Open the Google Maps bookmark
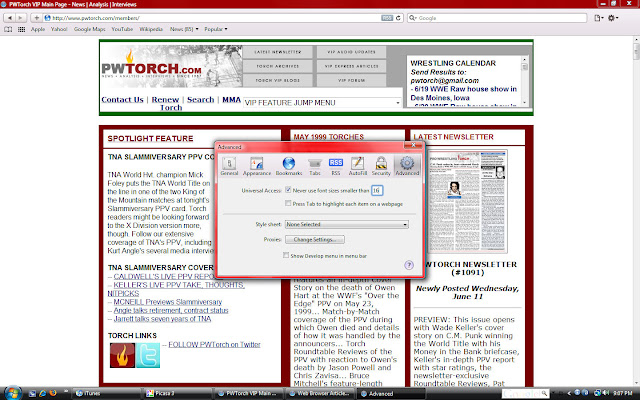The height and width of the screenshot is (400, 640). click(89, 29)
